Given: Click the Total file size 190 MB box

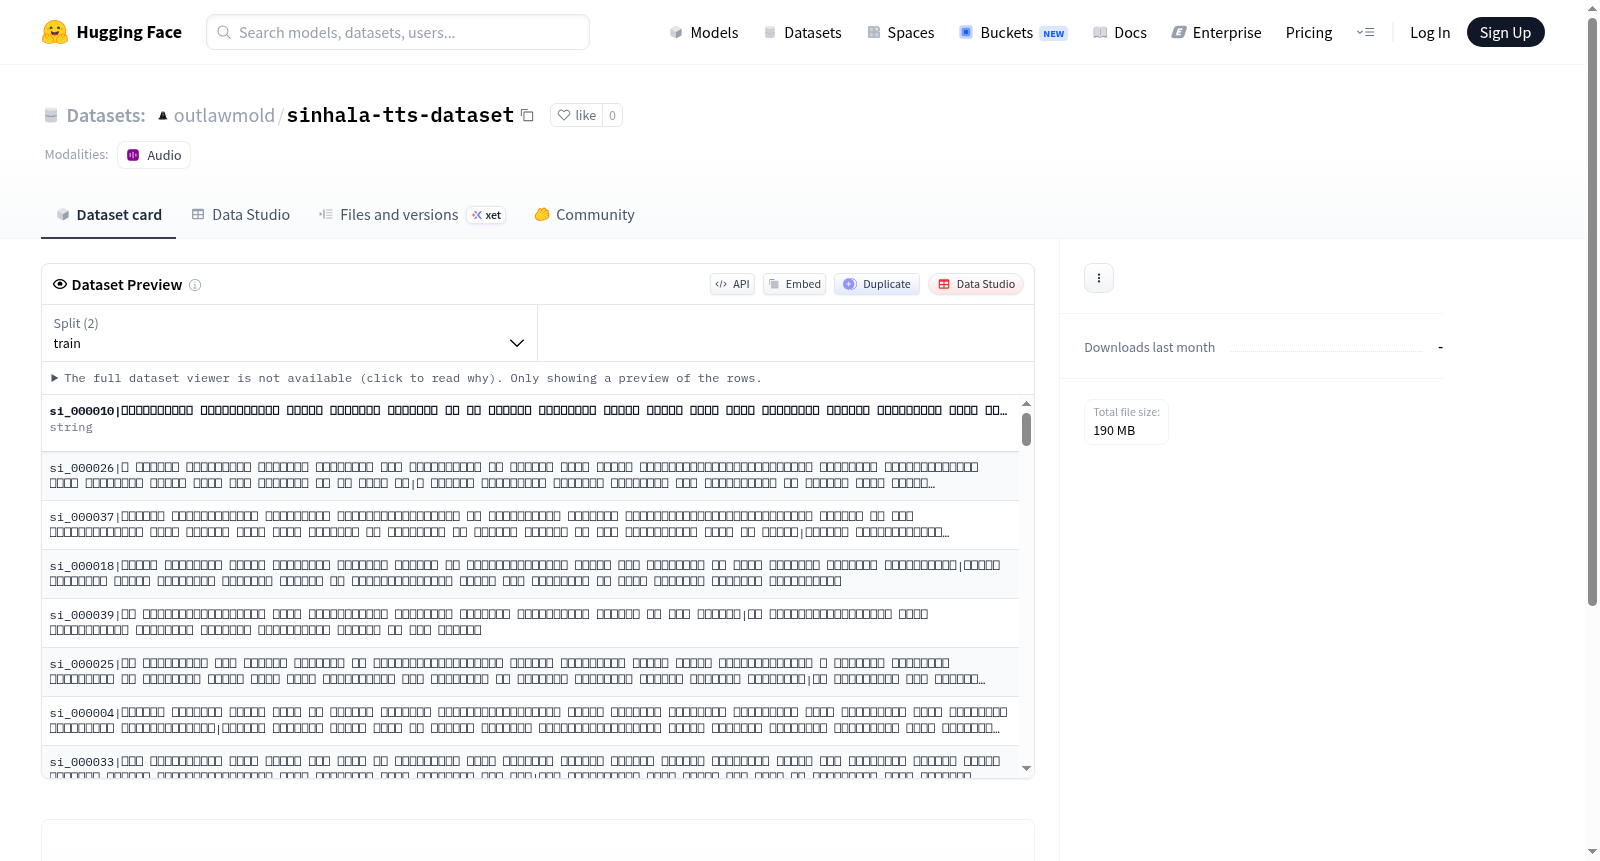Looking at the screenshot, I should tap(1127, 422).
